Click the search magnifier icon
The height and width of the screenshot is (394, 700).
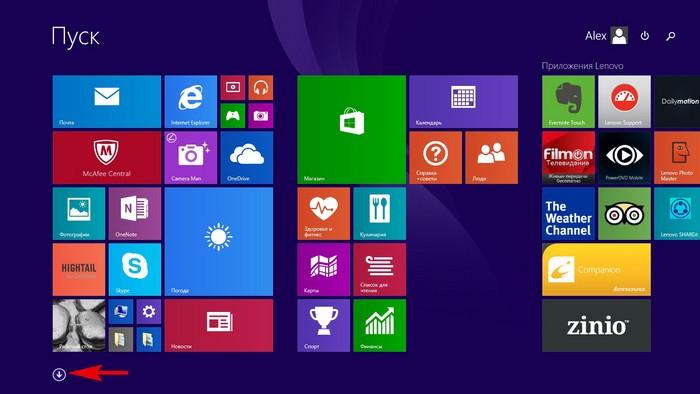point(671,36)
